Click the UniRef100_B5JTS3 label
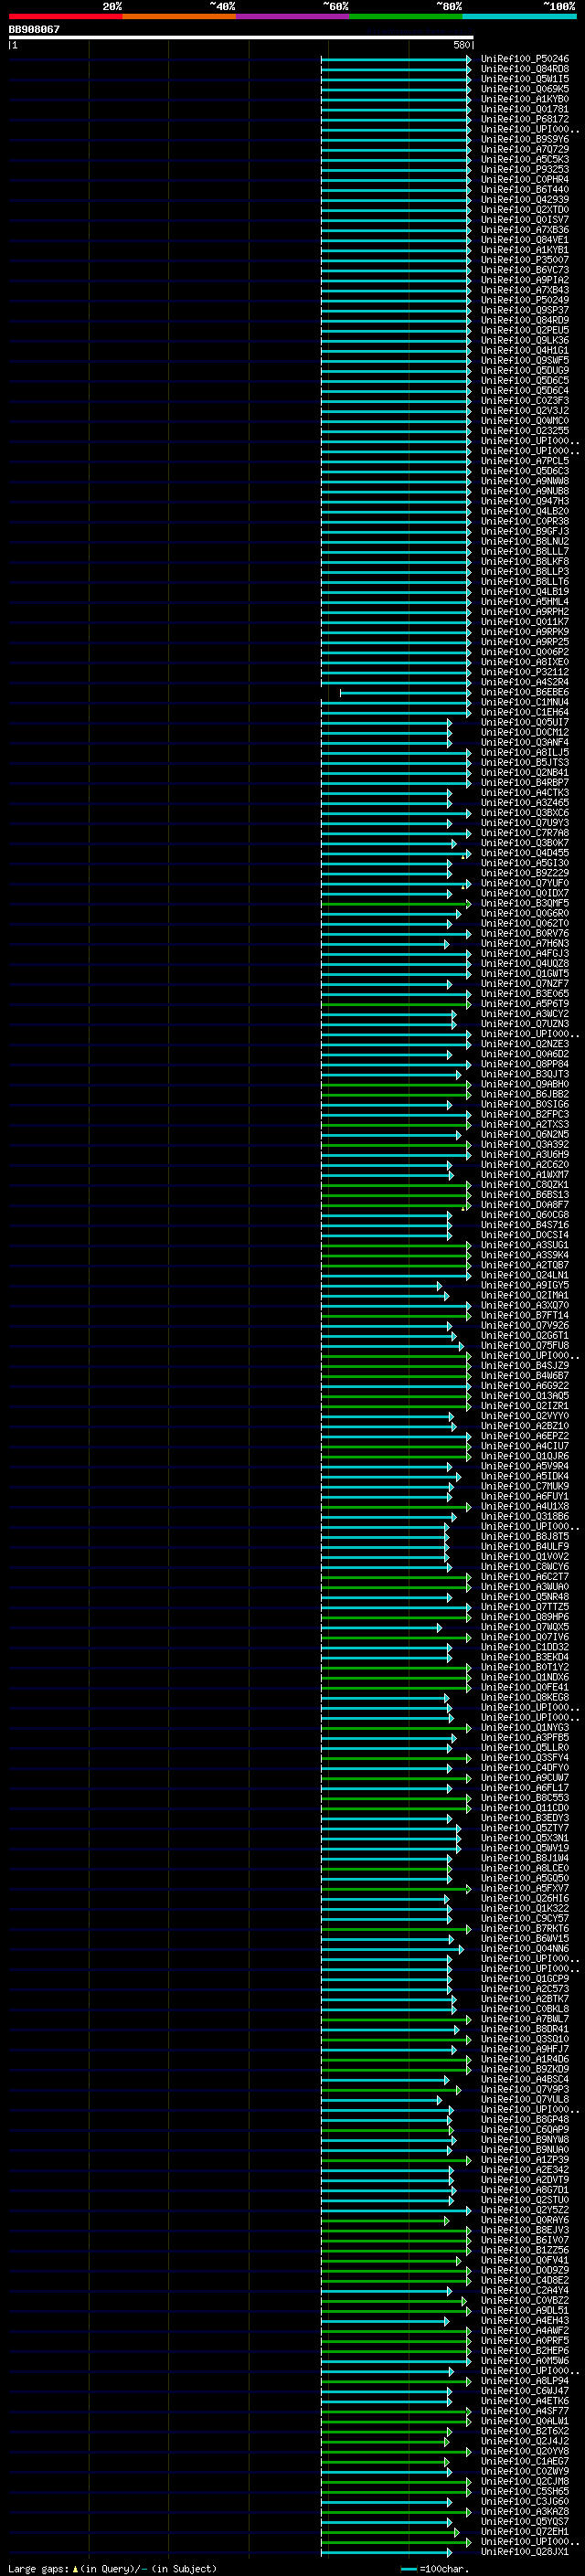Viewport: 585px width, 2576px height. click(x=525, y=762)
